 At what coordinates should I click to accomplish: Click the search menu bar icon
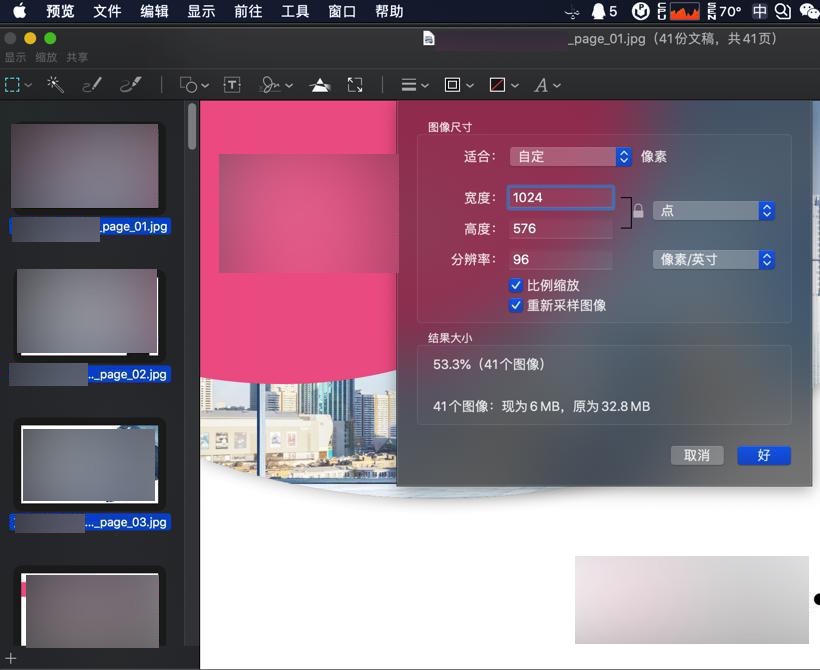783,11
